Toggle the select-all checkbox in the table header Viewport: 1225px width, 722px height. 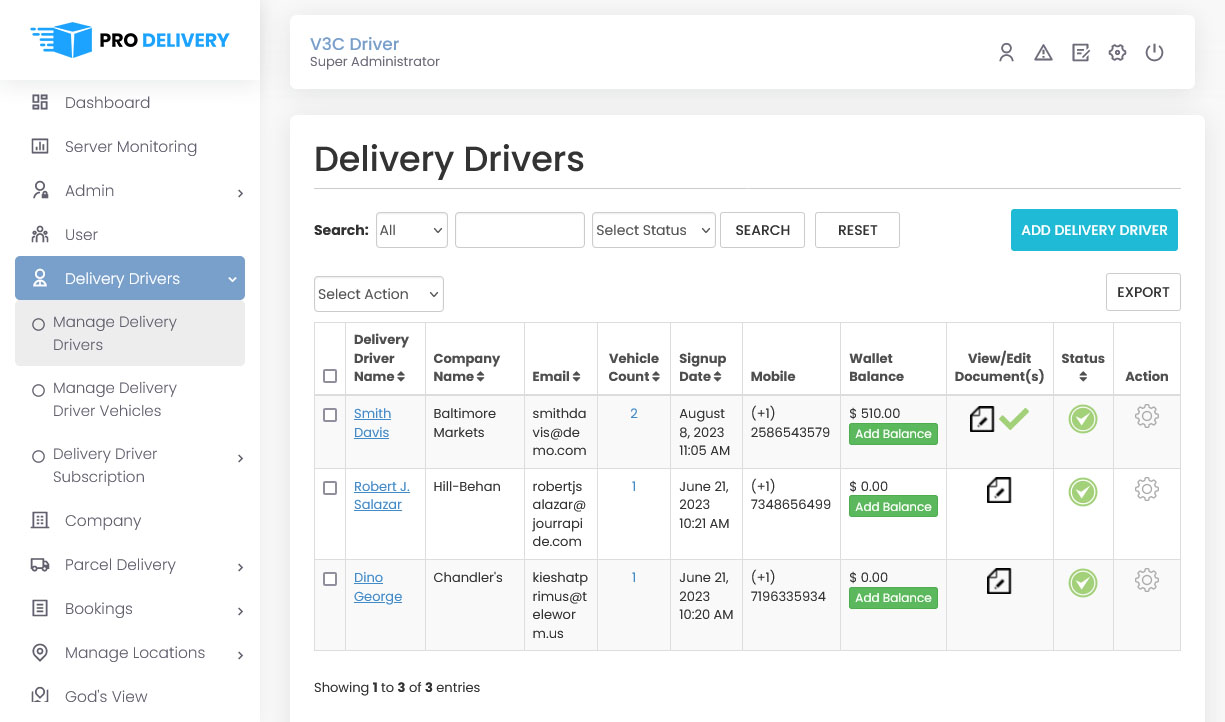(330, 377)
